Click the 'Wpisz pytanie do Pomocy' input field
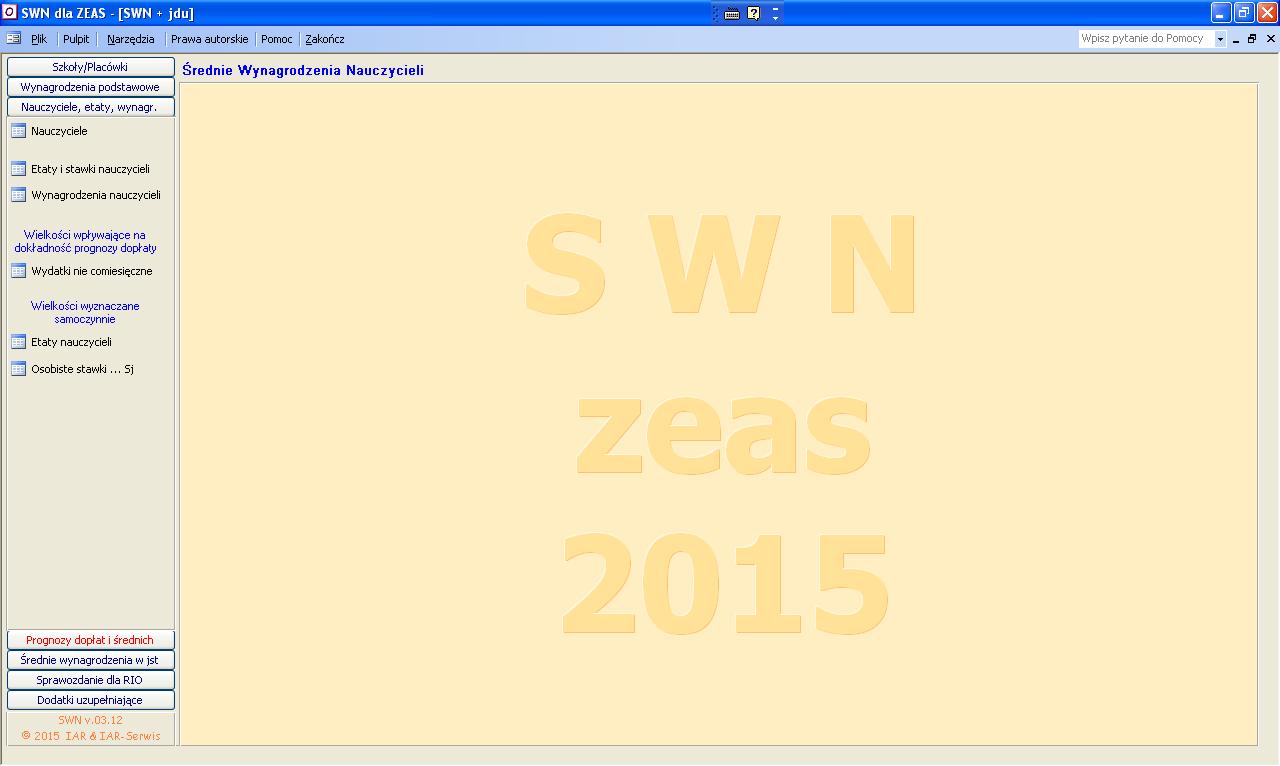 point(1145,39)
